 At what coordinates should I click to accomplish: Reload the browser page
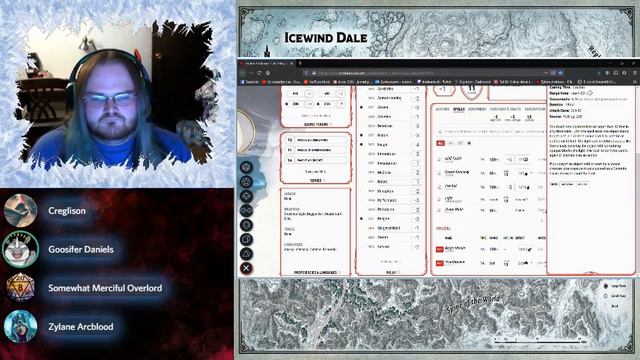[259, 73]
